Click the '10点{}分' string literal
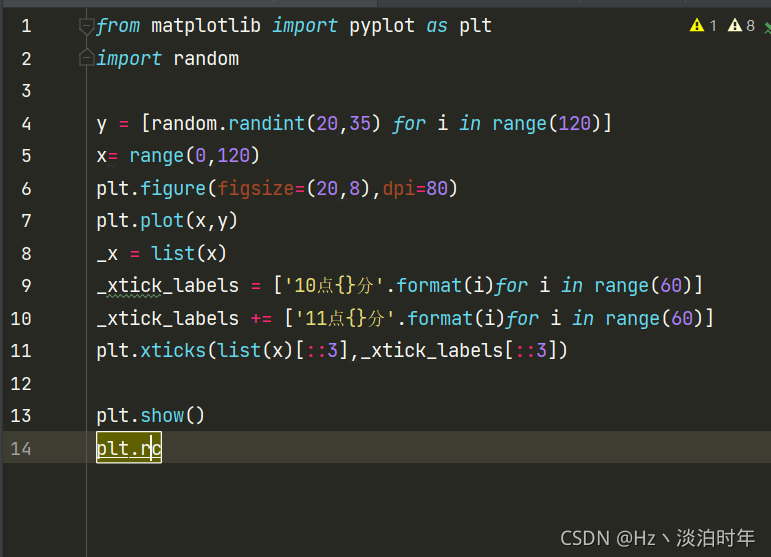Screen dimensions: 771x557 [334, 286]
